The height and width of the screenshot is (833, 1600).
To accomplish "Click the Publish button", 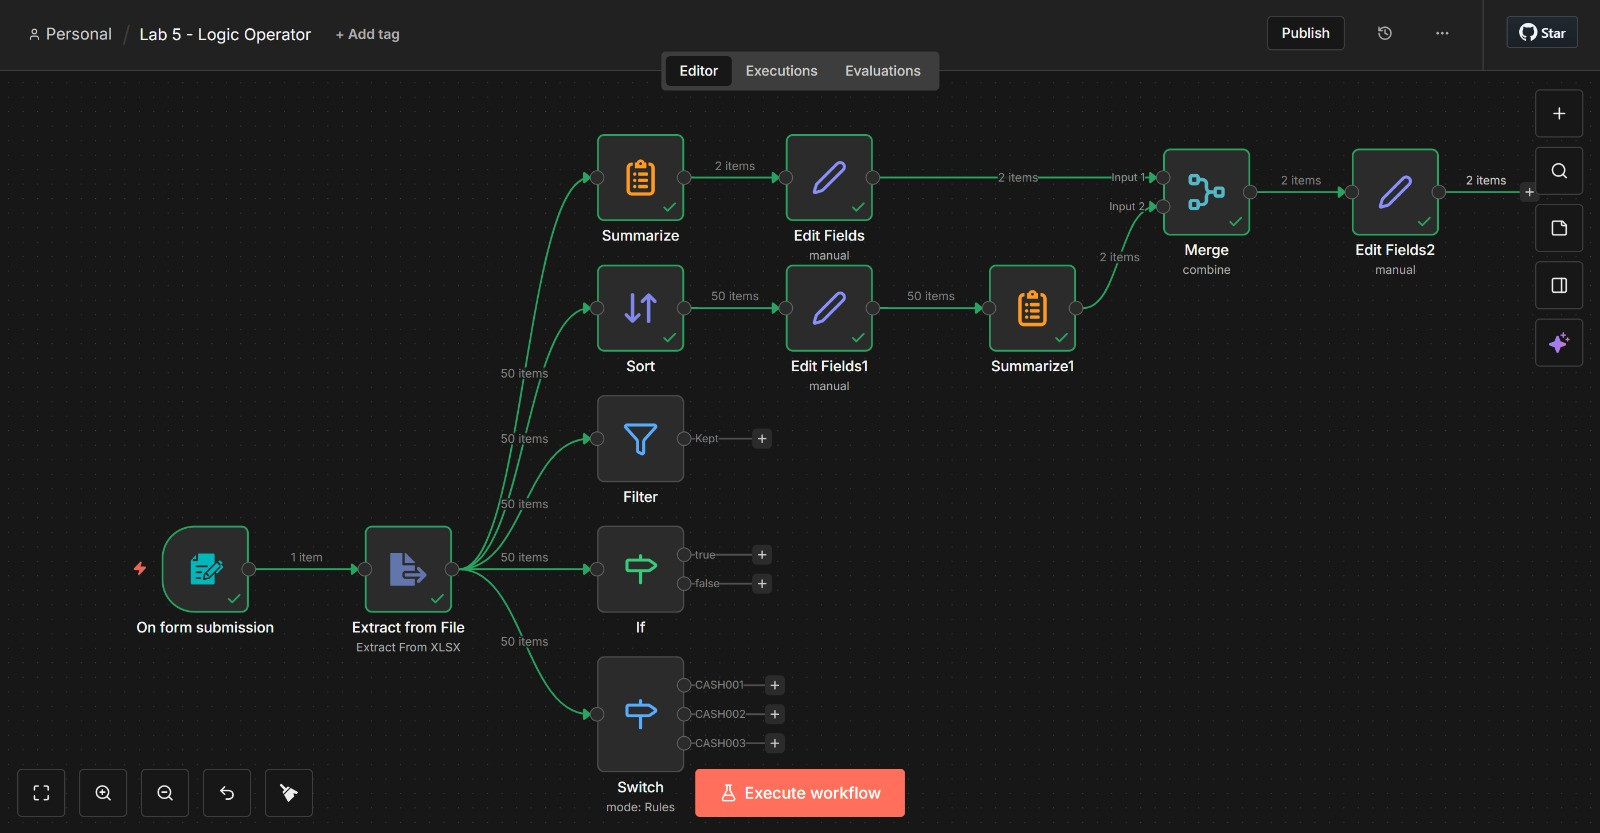I will [x=1305, y=33].
